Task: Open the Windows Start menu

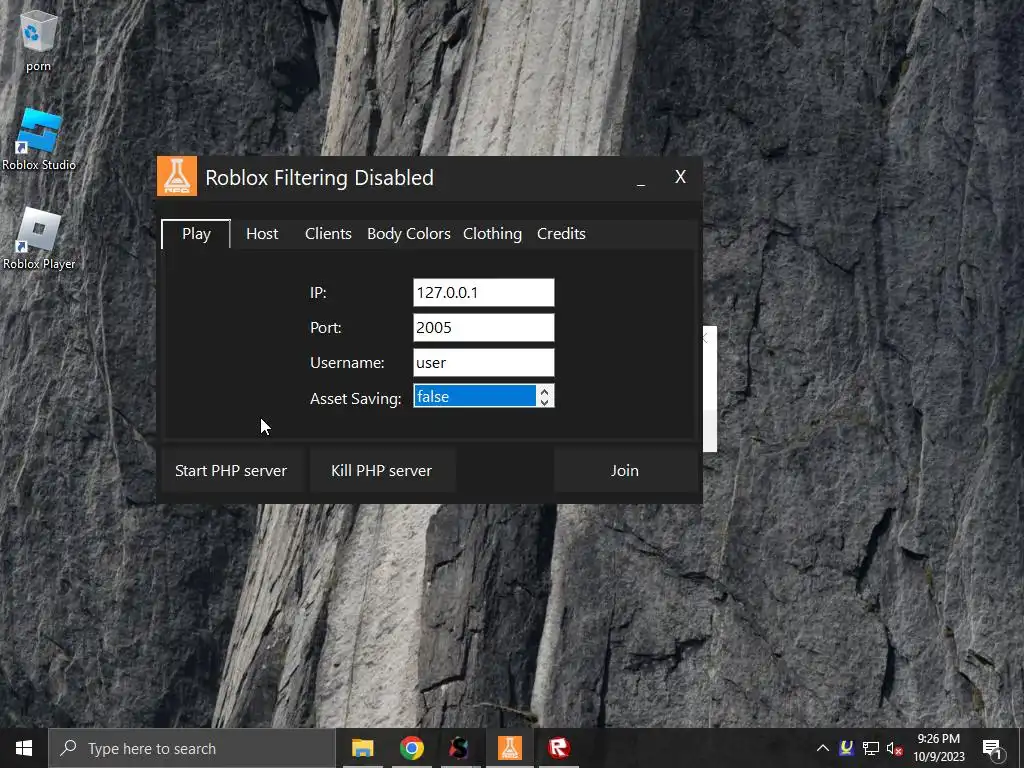Action: (24, 748)
